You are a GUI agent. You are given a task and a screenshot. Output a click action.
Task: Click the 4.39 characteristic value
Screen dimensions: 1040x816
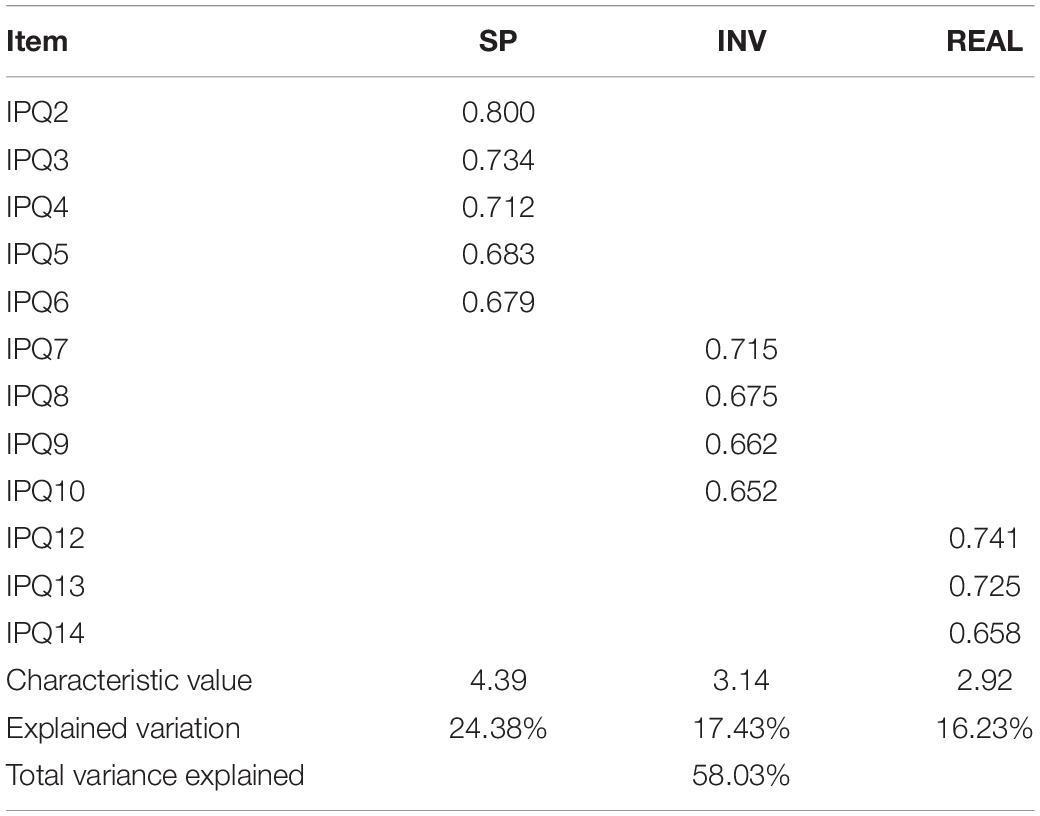(x=498, y=681)
